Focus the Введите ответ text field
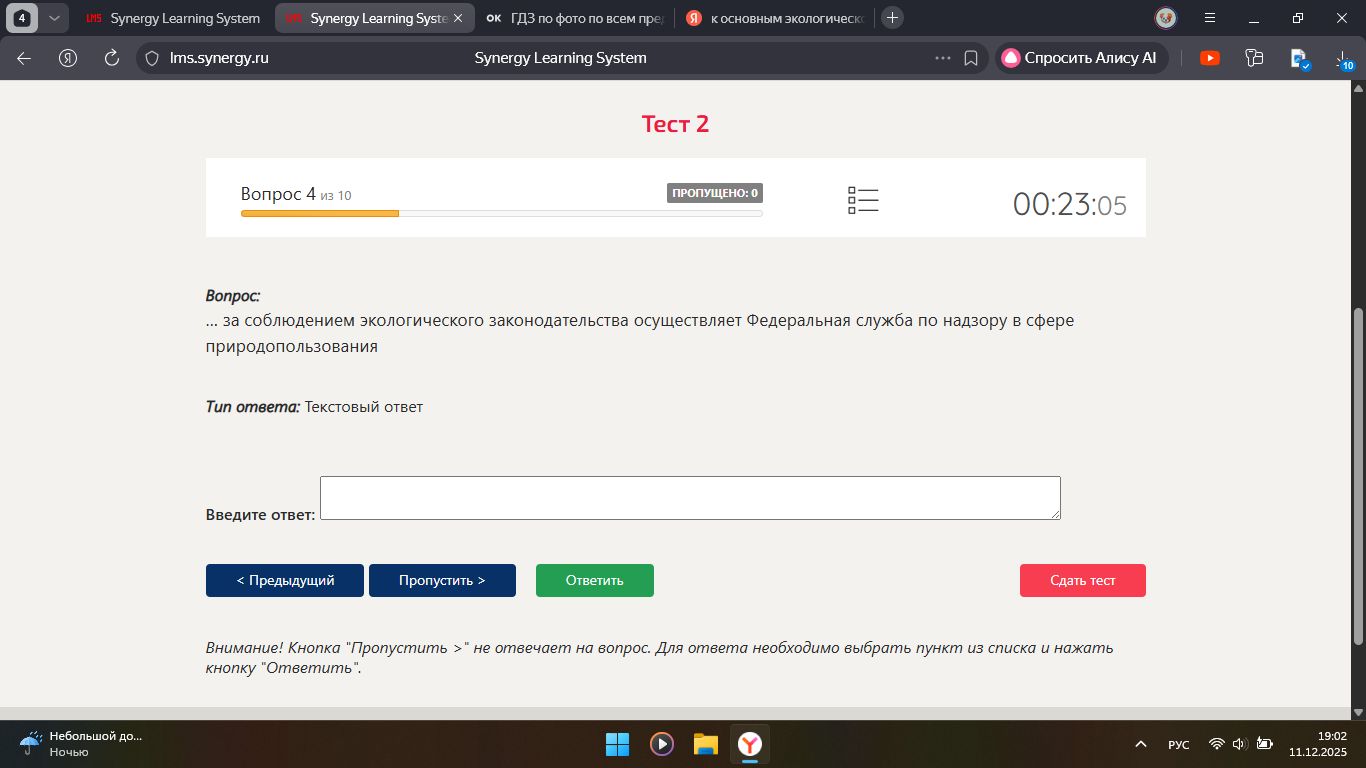The image size is (1366, 768). [690, 498]
